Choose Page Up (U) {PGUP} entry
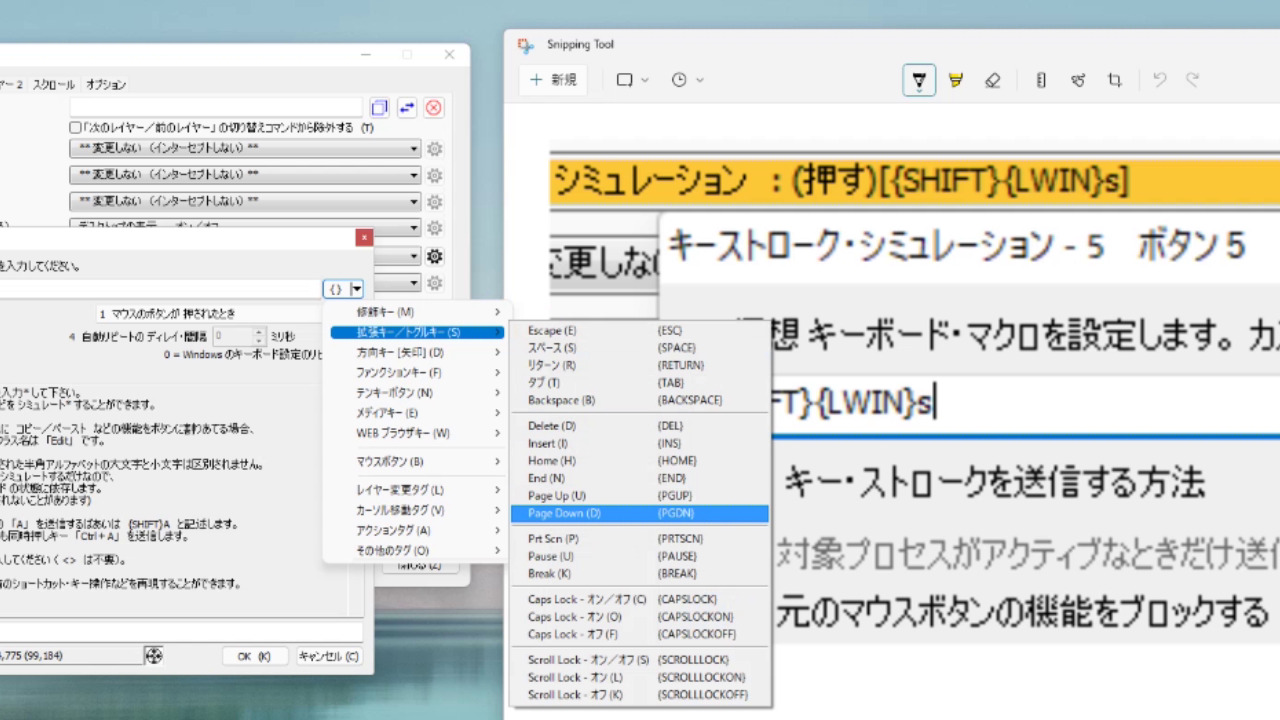 (x=640, y=496)
